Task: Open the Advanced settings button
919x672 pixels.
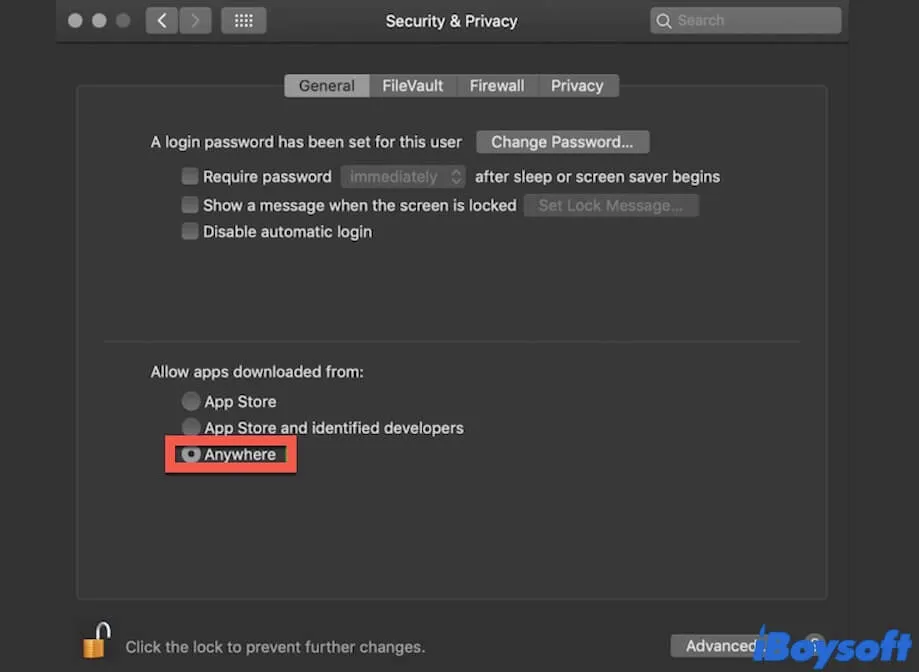Action: pyautogui.click(x=720, y=646)
